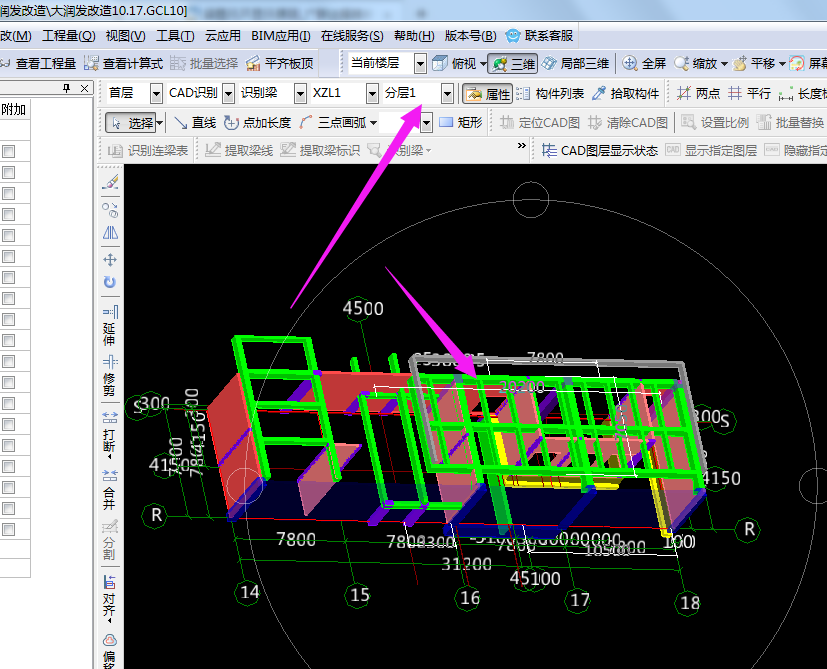Screen dimensions: 827x669
Task: Pin the left panel with pushpin icon
Action: [x=66, y=88]
